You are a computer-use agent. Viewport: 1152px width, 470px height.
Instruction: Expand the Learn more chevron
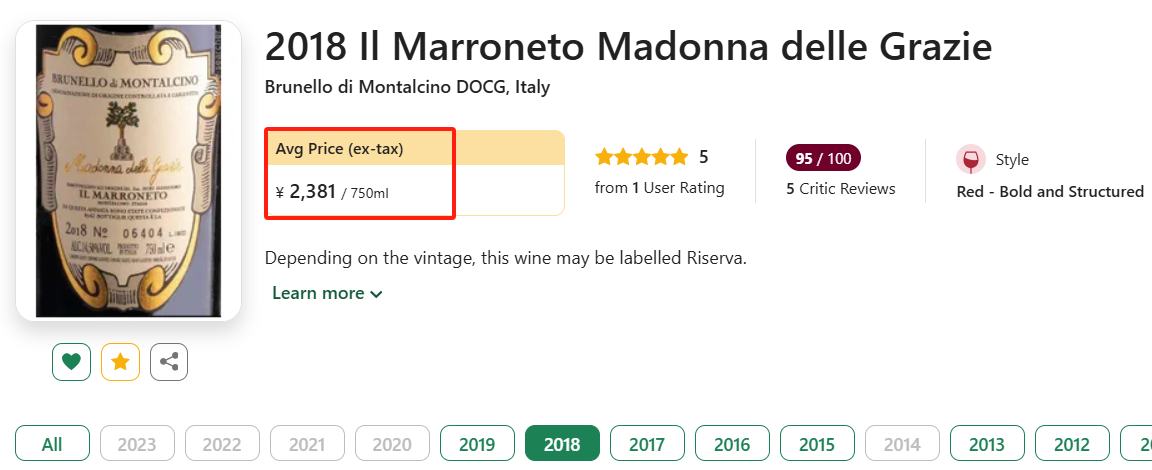[376, 294]
